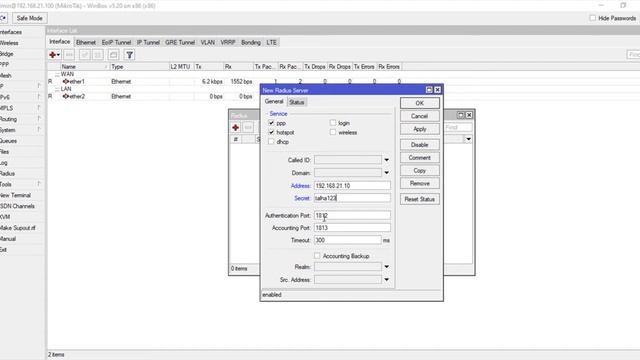
Task: Click the Reset Status button
Action: coord(420,199)
